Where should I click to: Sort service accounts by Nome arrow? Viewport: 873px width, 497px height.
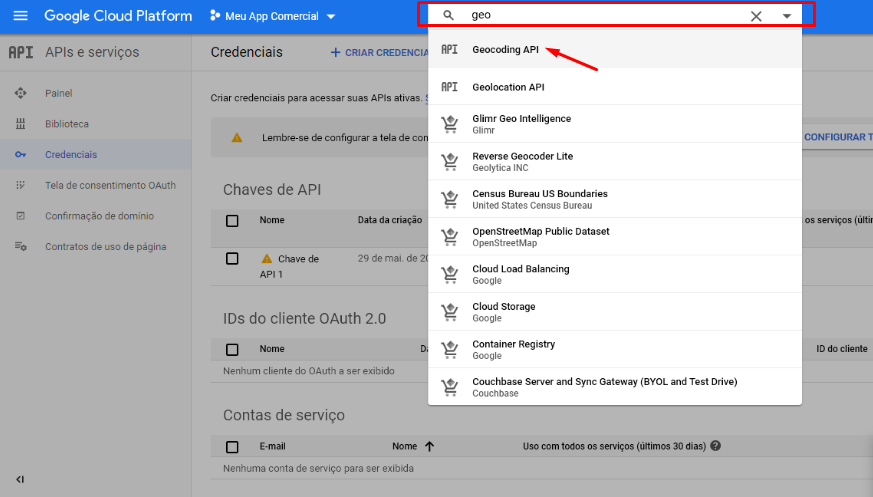429,446
